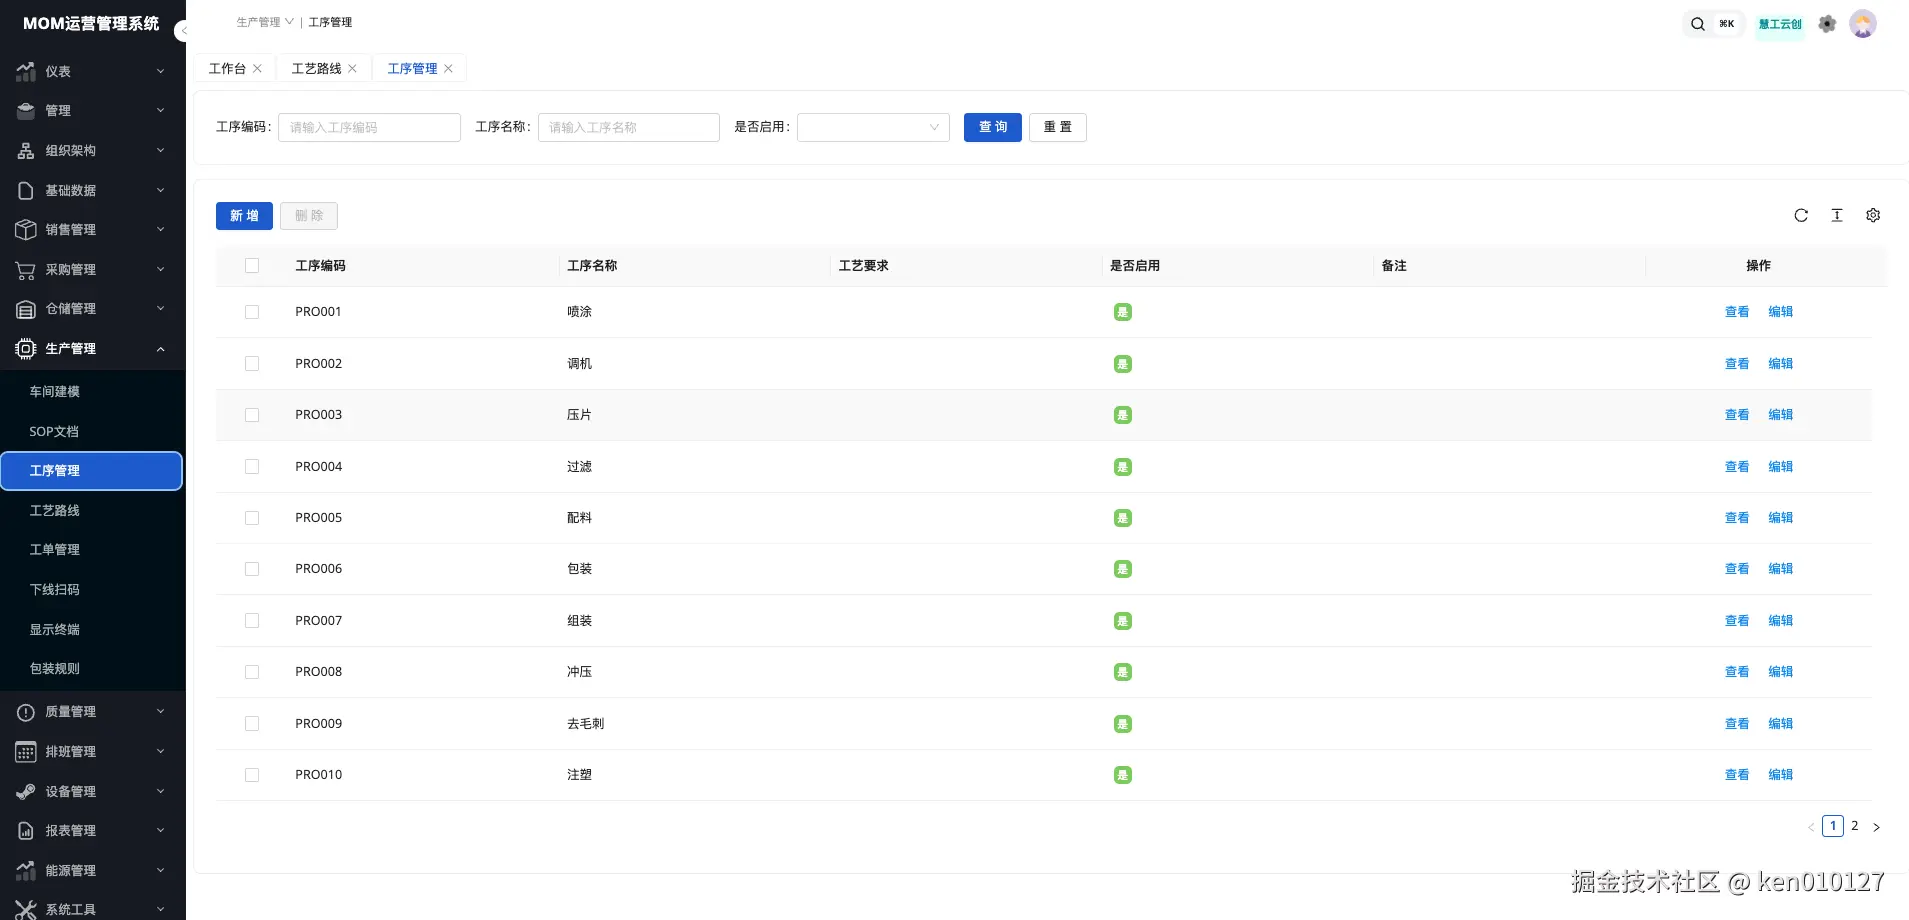Click the 质量管理 alert-circle icon
Screen dimensions: 1909x920
(26, 712)
